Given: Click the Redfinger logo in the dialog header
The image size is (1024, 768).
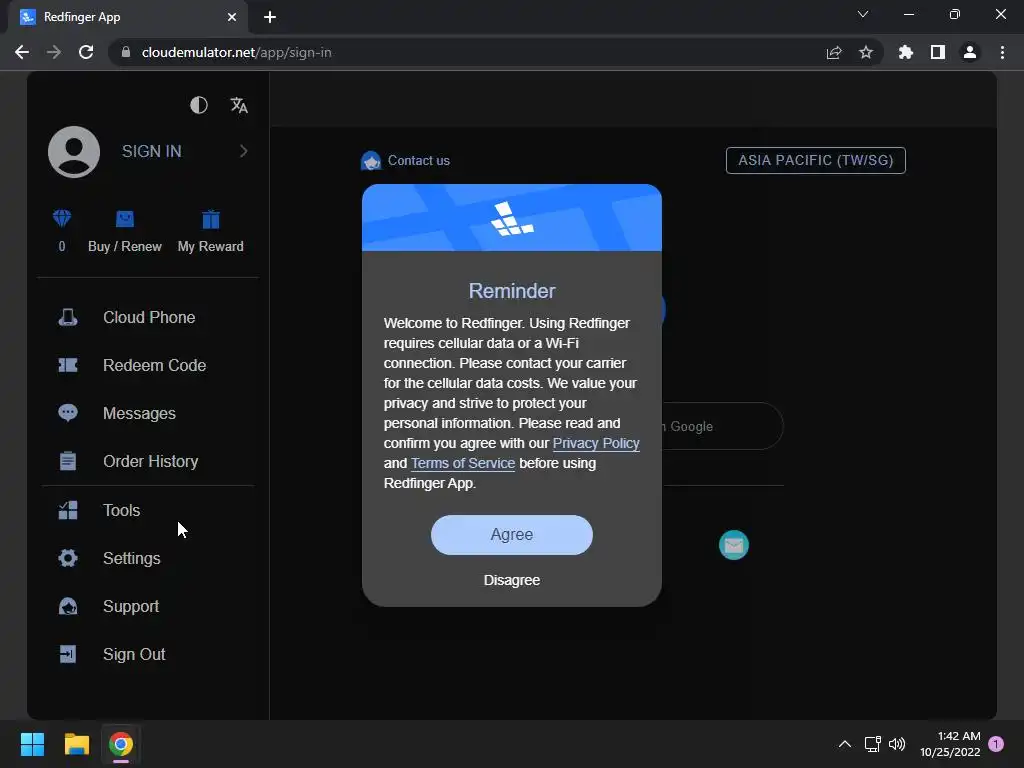Looking at the screenshot, I should click(x=512, y=219).
